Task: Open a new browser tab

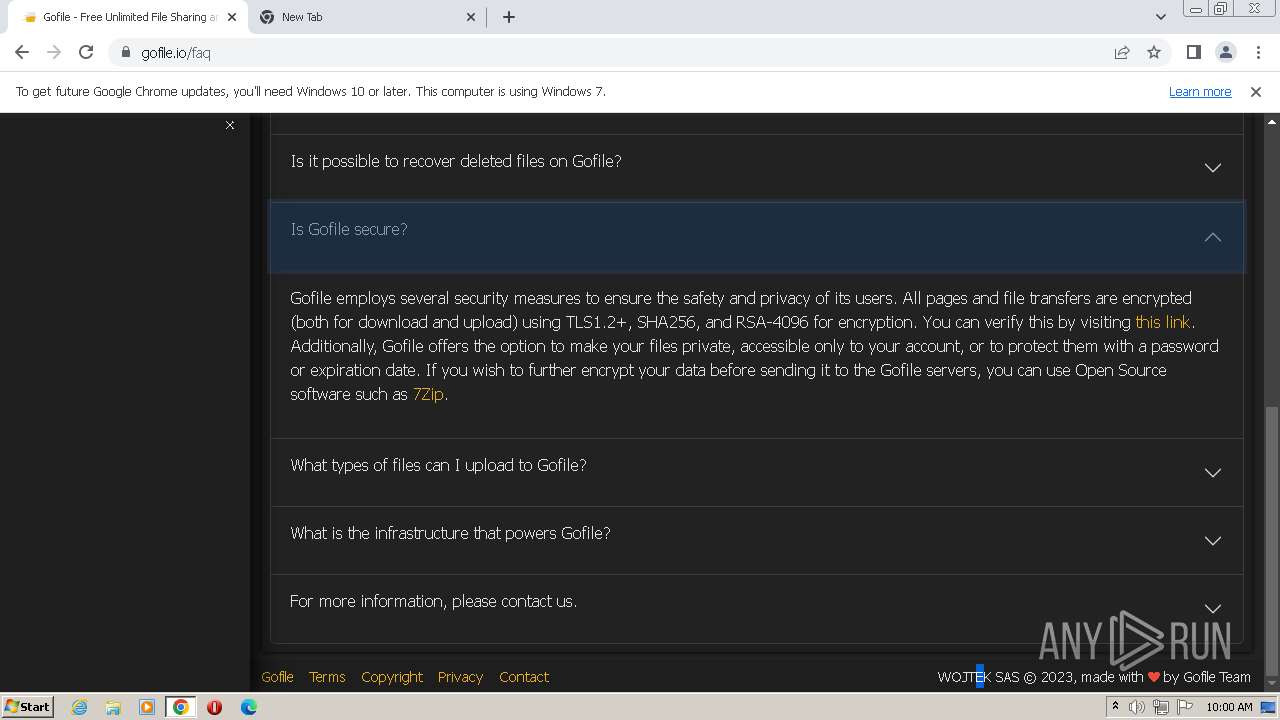Action: (x=508, y=17)
